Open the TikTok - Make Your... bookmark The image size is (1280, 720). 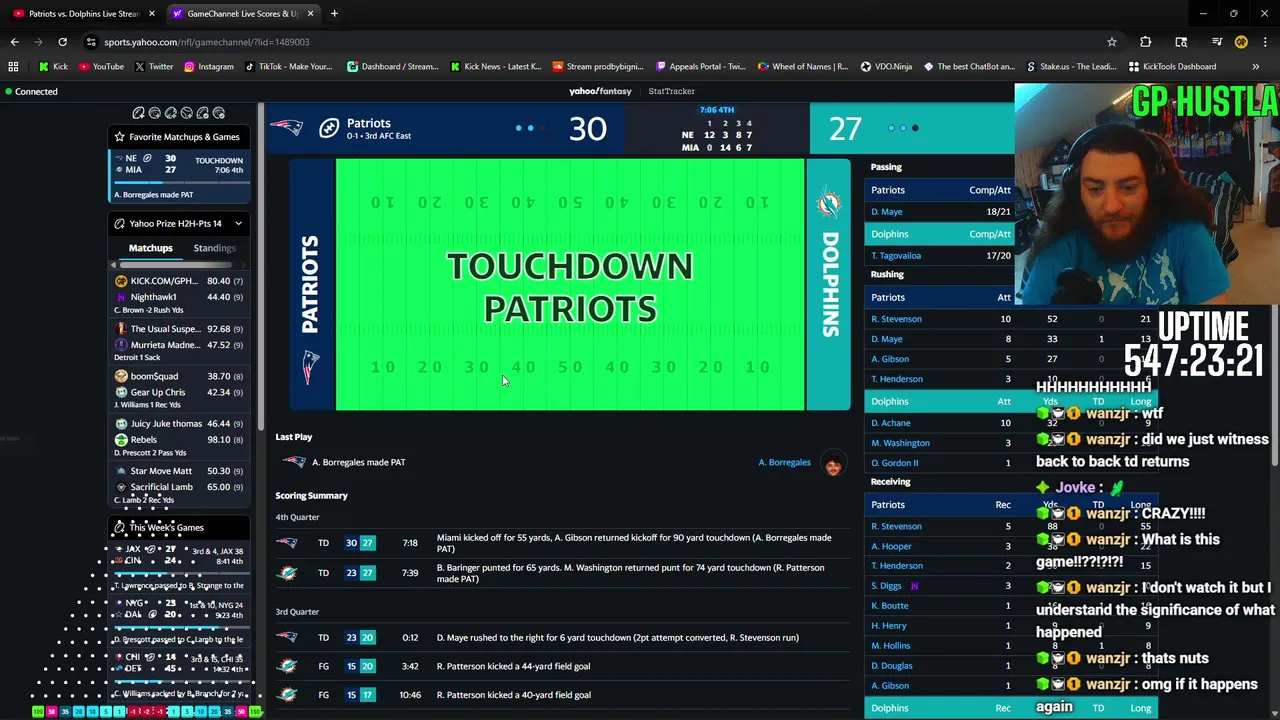pos(288,67)
